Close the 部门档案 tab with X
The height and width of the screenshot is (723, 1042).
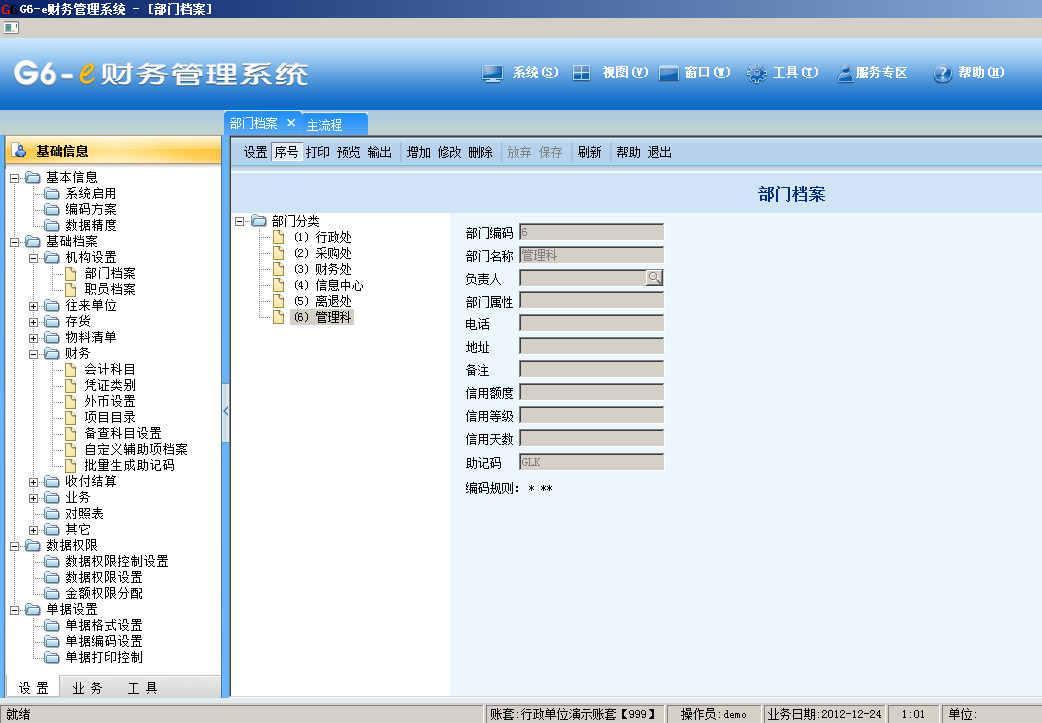(291, 123)
